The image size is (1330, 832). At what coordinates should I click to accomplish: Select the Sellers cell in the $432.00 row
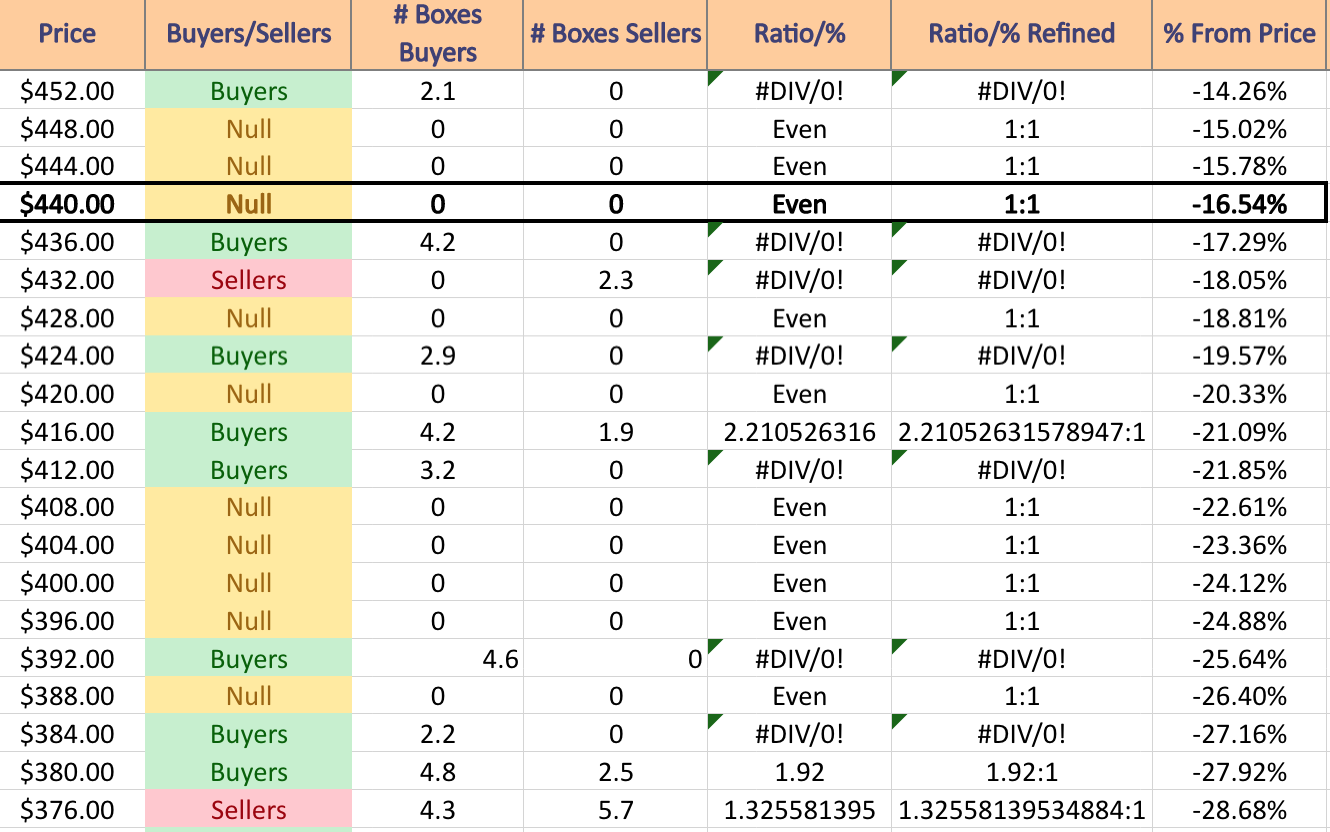[249, 280]
